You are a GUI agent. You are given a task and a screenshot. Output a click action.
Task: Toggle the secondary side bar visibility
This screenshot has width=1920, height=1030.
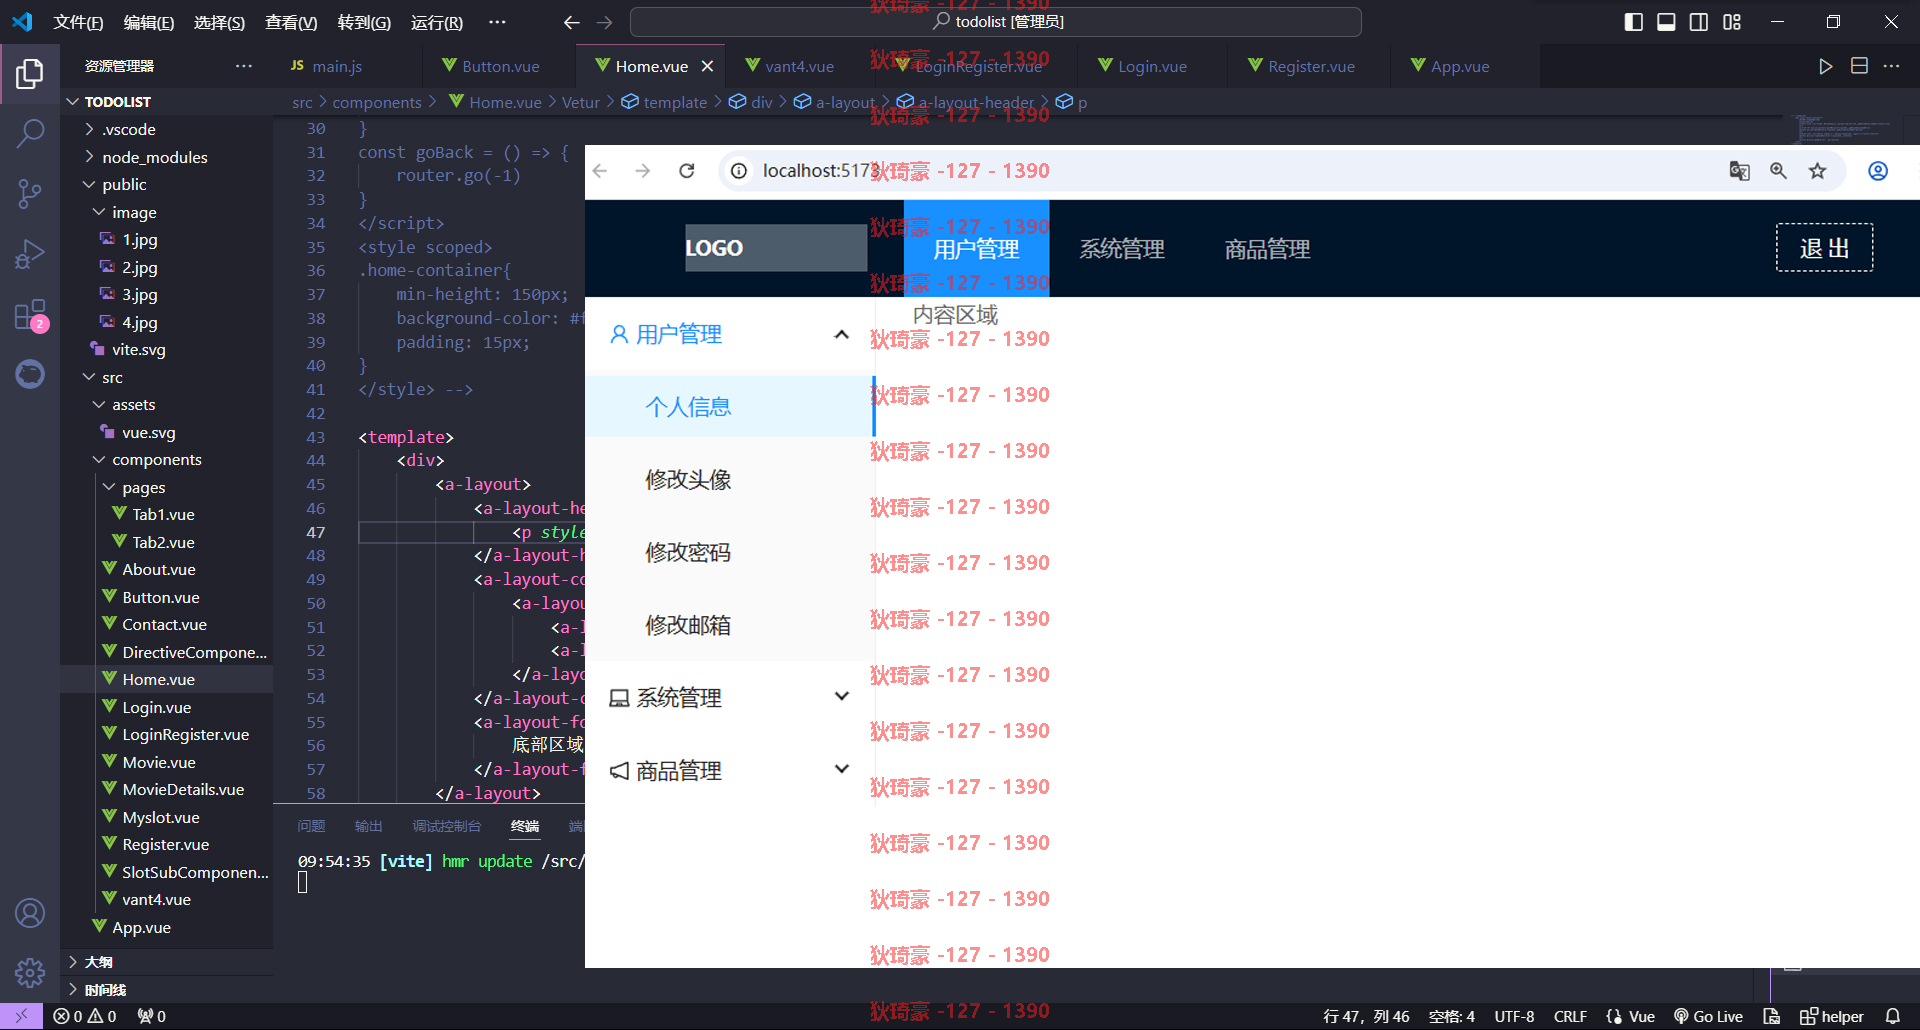1699,22
